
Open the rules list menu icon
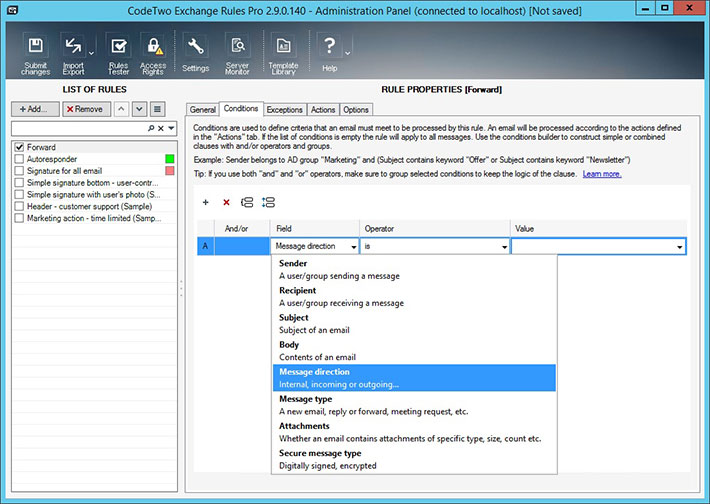157,109
